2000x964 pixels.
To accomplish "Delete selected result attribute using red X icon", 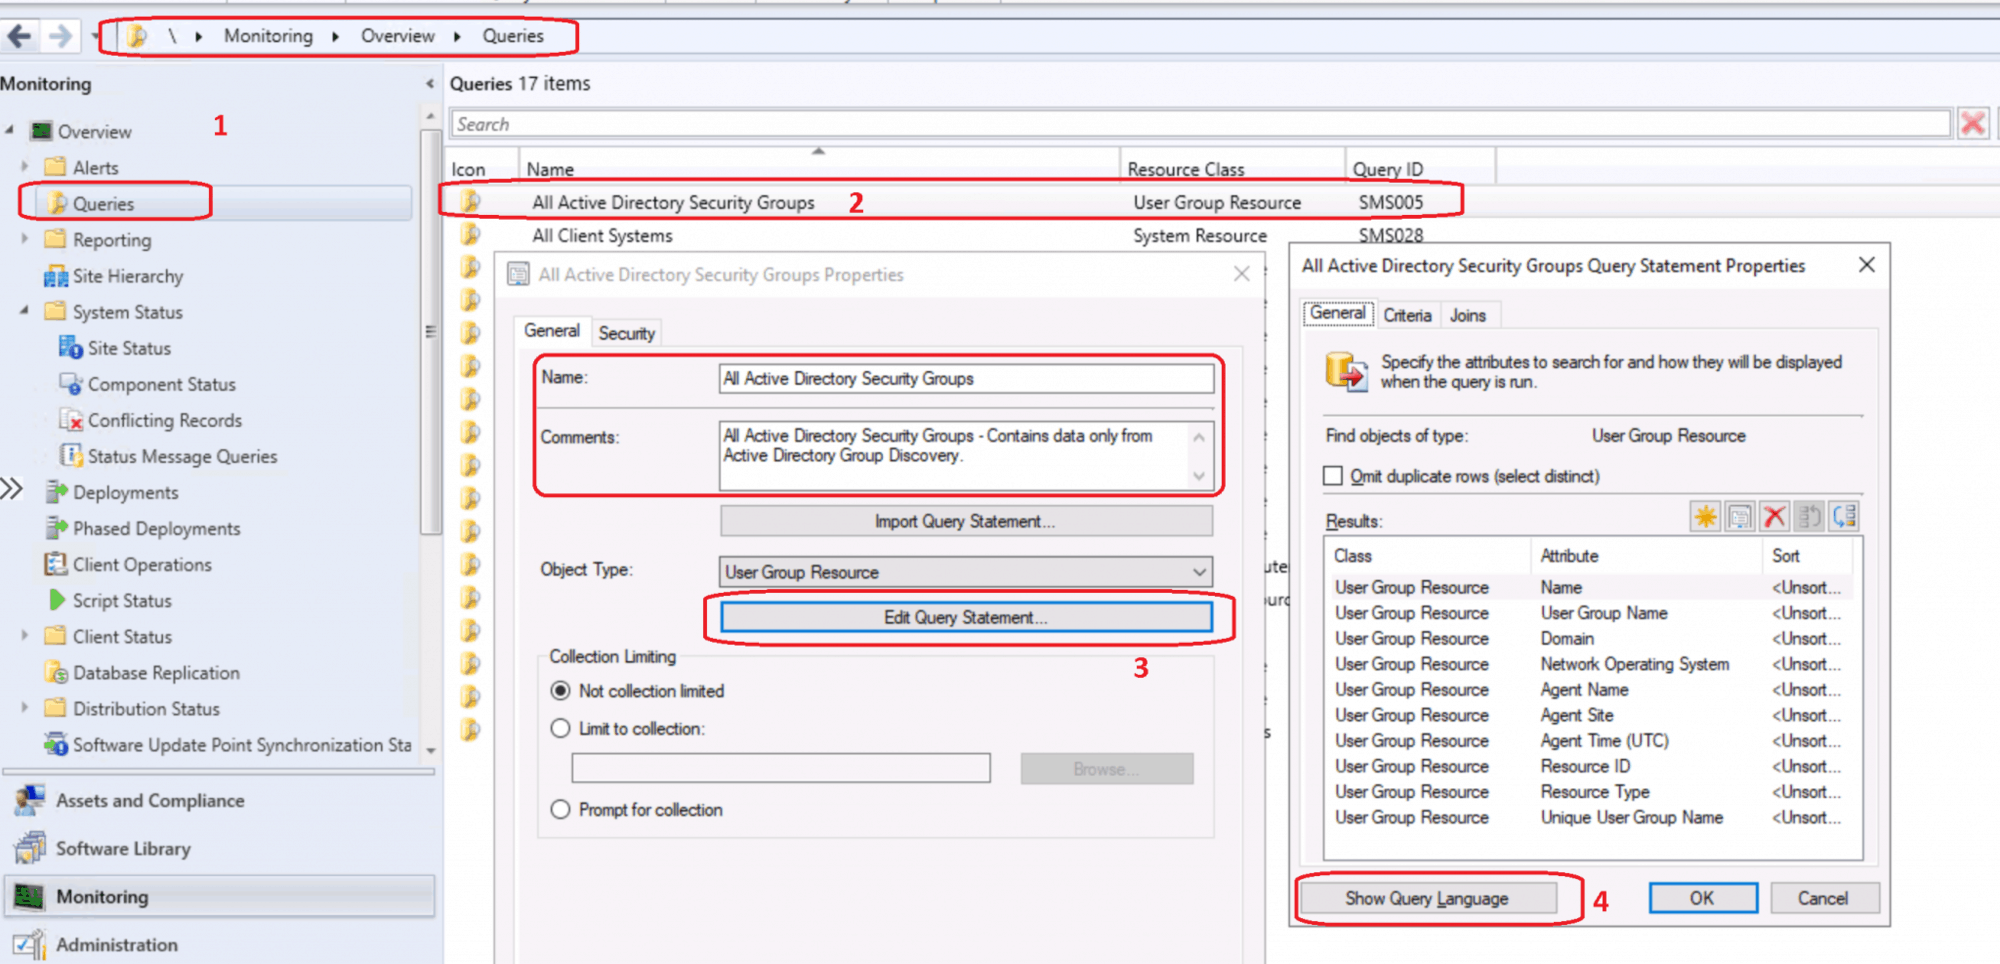I will (x=1775, y=516).
